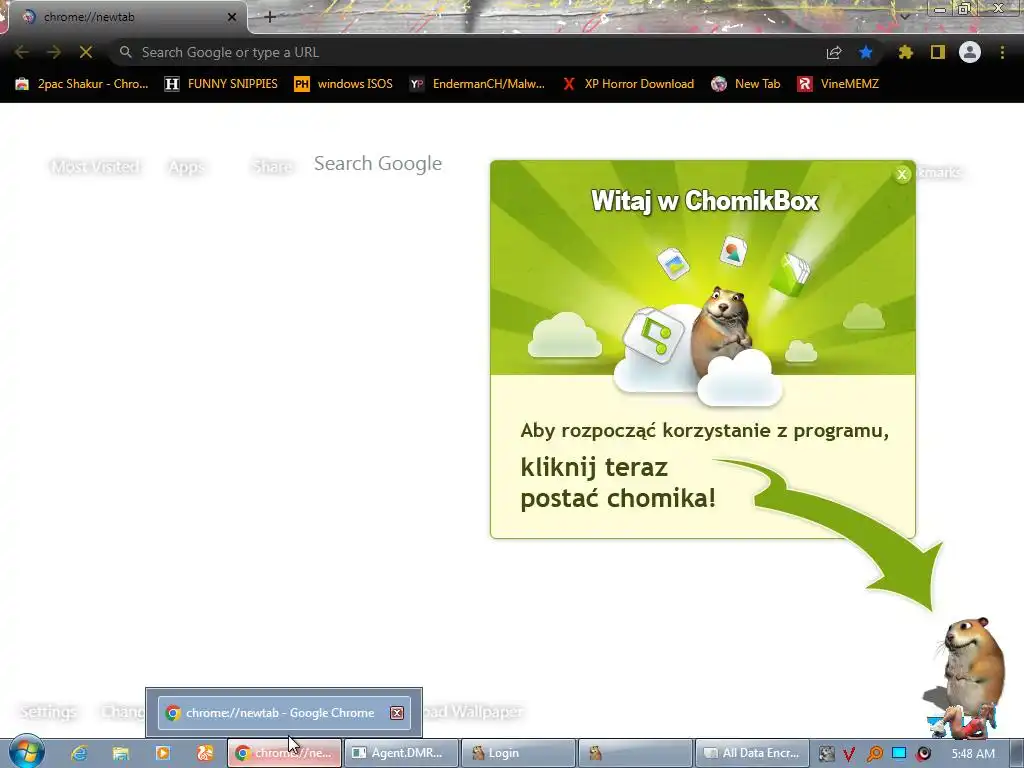This screenshot has width=1024, height=768.
Task: Click the forward navigation arrow
Action: [54, 52]
